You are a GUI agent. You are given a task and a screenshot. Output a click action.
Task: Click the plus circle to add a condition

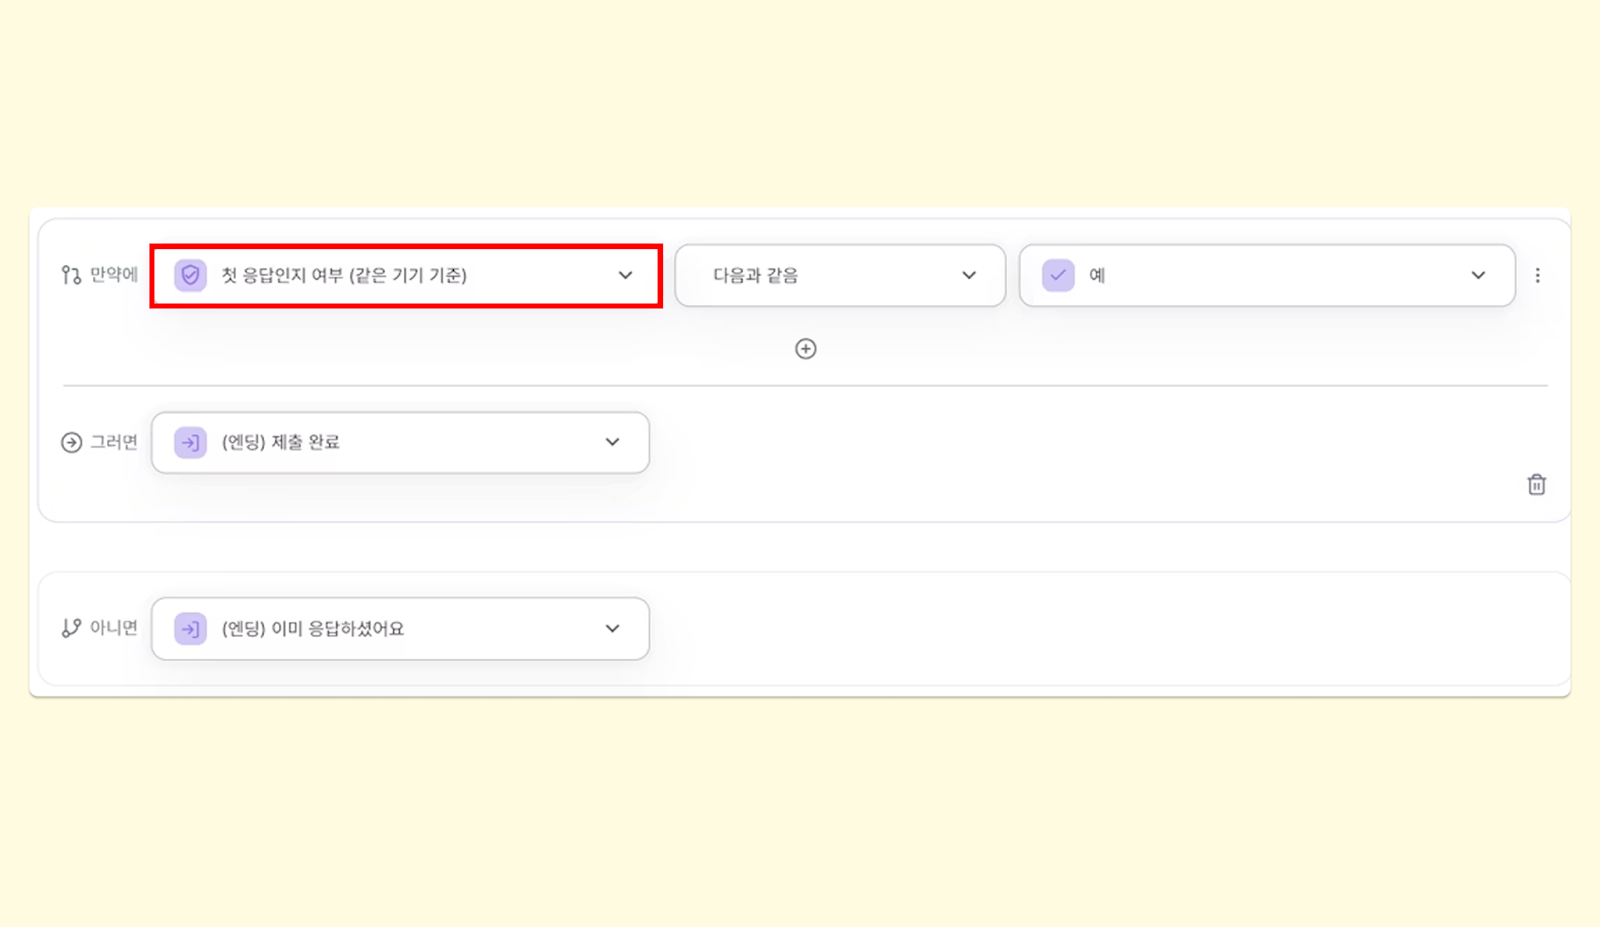(805, 349)
